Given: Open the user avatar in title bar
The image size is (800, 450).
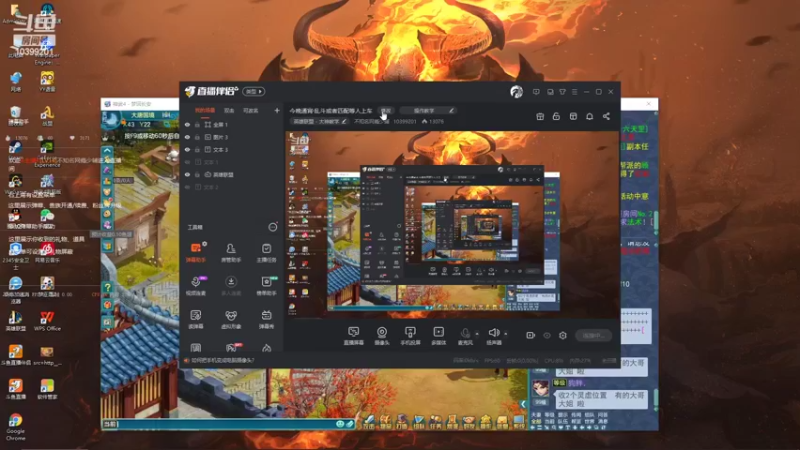Looking at the screenshot, I should (x=516, y=92).
